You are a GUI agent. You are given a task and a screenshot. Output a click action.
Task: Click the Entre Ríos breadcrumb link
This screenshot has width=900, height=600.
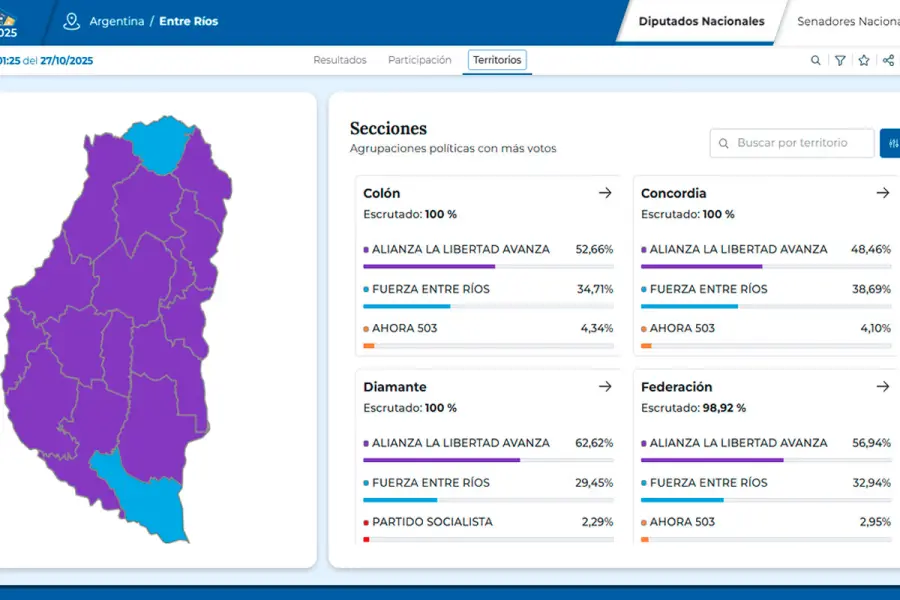pos(187,21)
